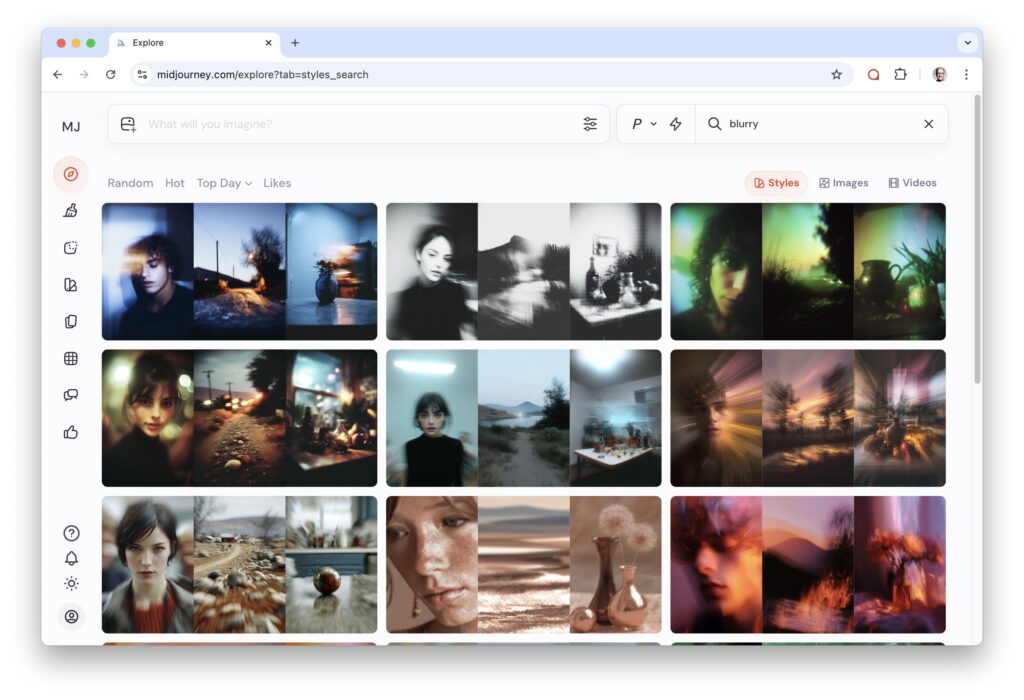Open the Create paintbrush icon in sidebar
1024x700 pixels.
pos(70,210)
